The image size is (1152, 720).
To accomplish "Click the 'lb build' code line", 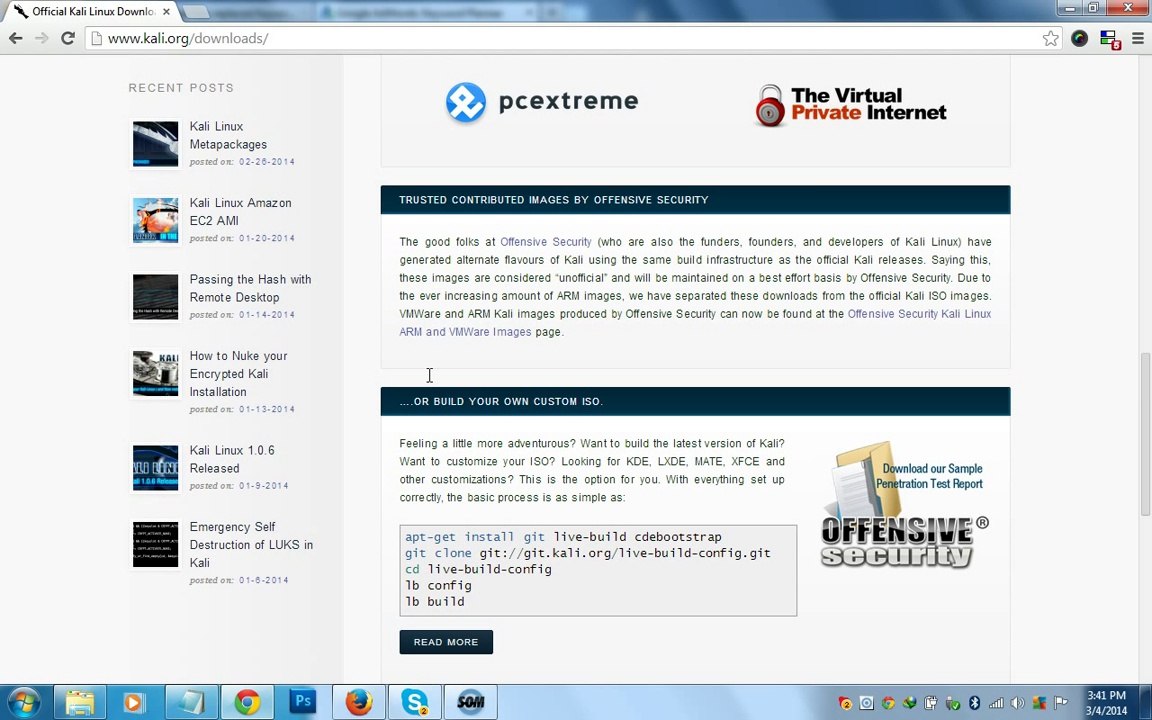I will (x=434, y=601).
